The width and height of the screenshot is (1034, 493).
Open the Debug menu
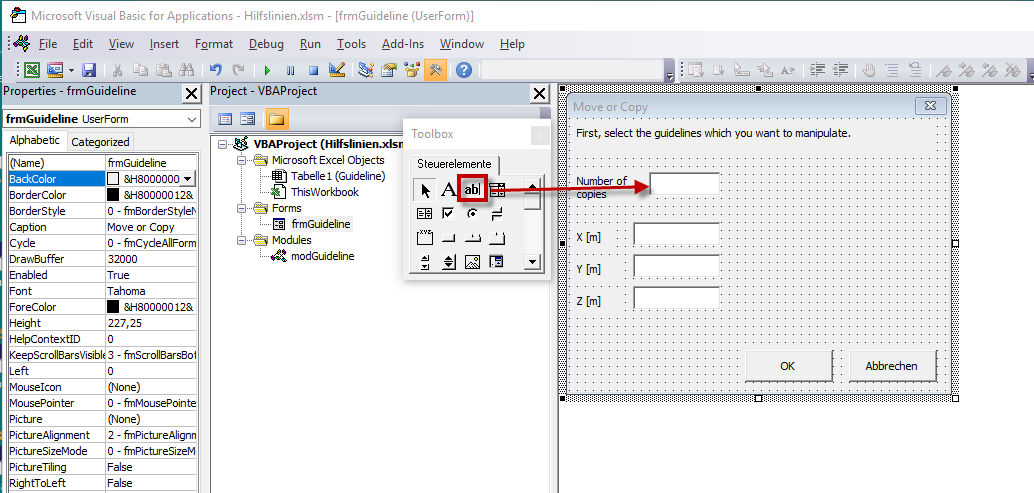(266, 44)
